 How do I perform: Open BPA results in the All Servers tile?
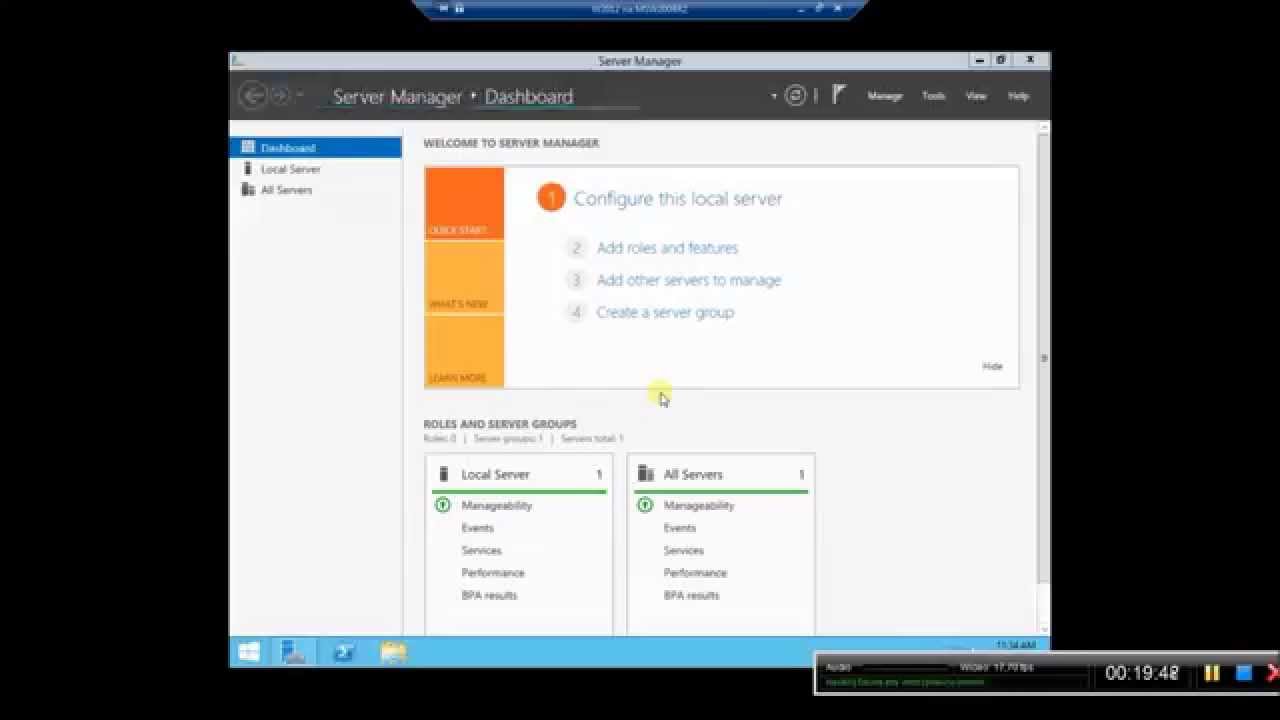(x=691, y=595)
